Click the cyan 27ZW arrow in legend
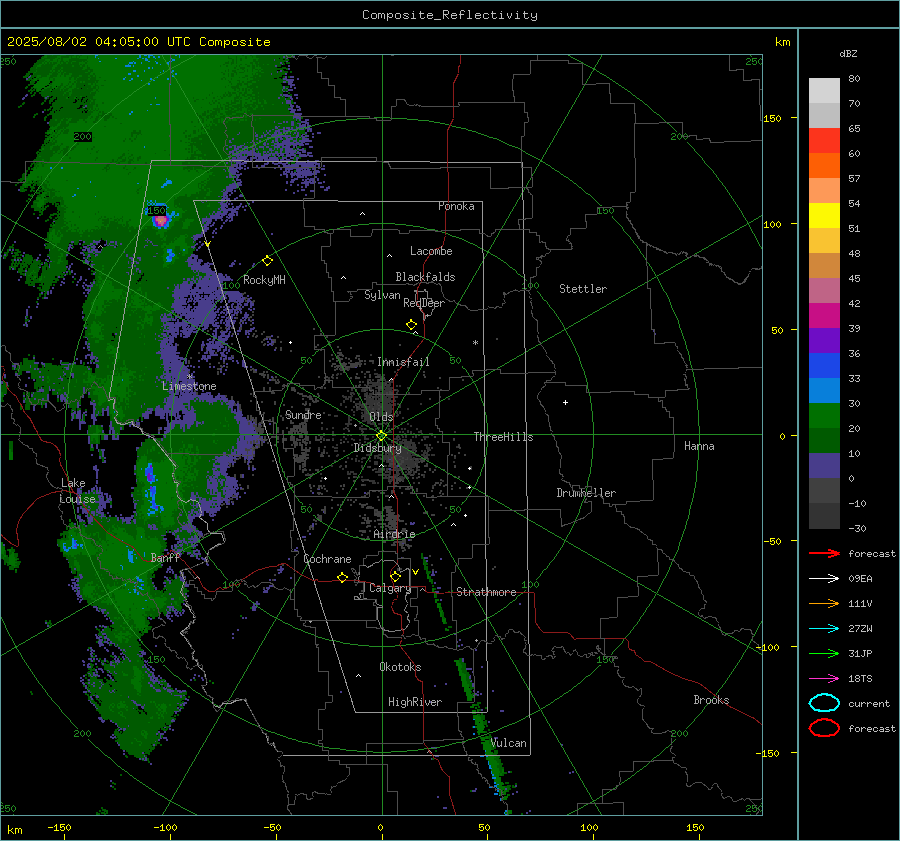Viewport: 900px width, 841px height. tap(824, 629)
